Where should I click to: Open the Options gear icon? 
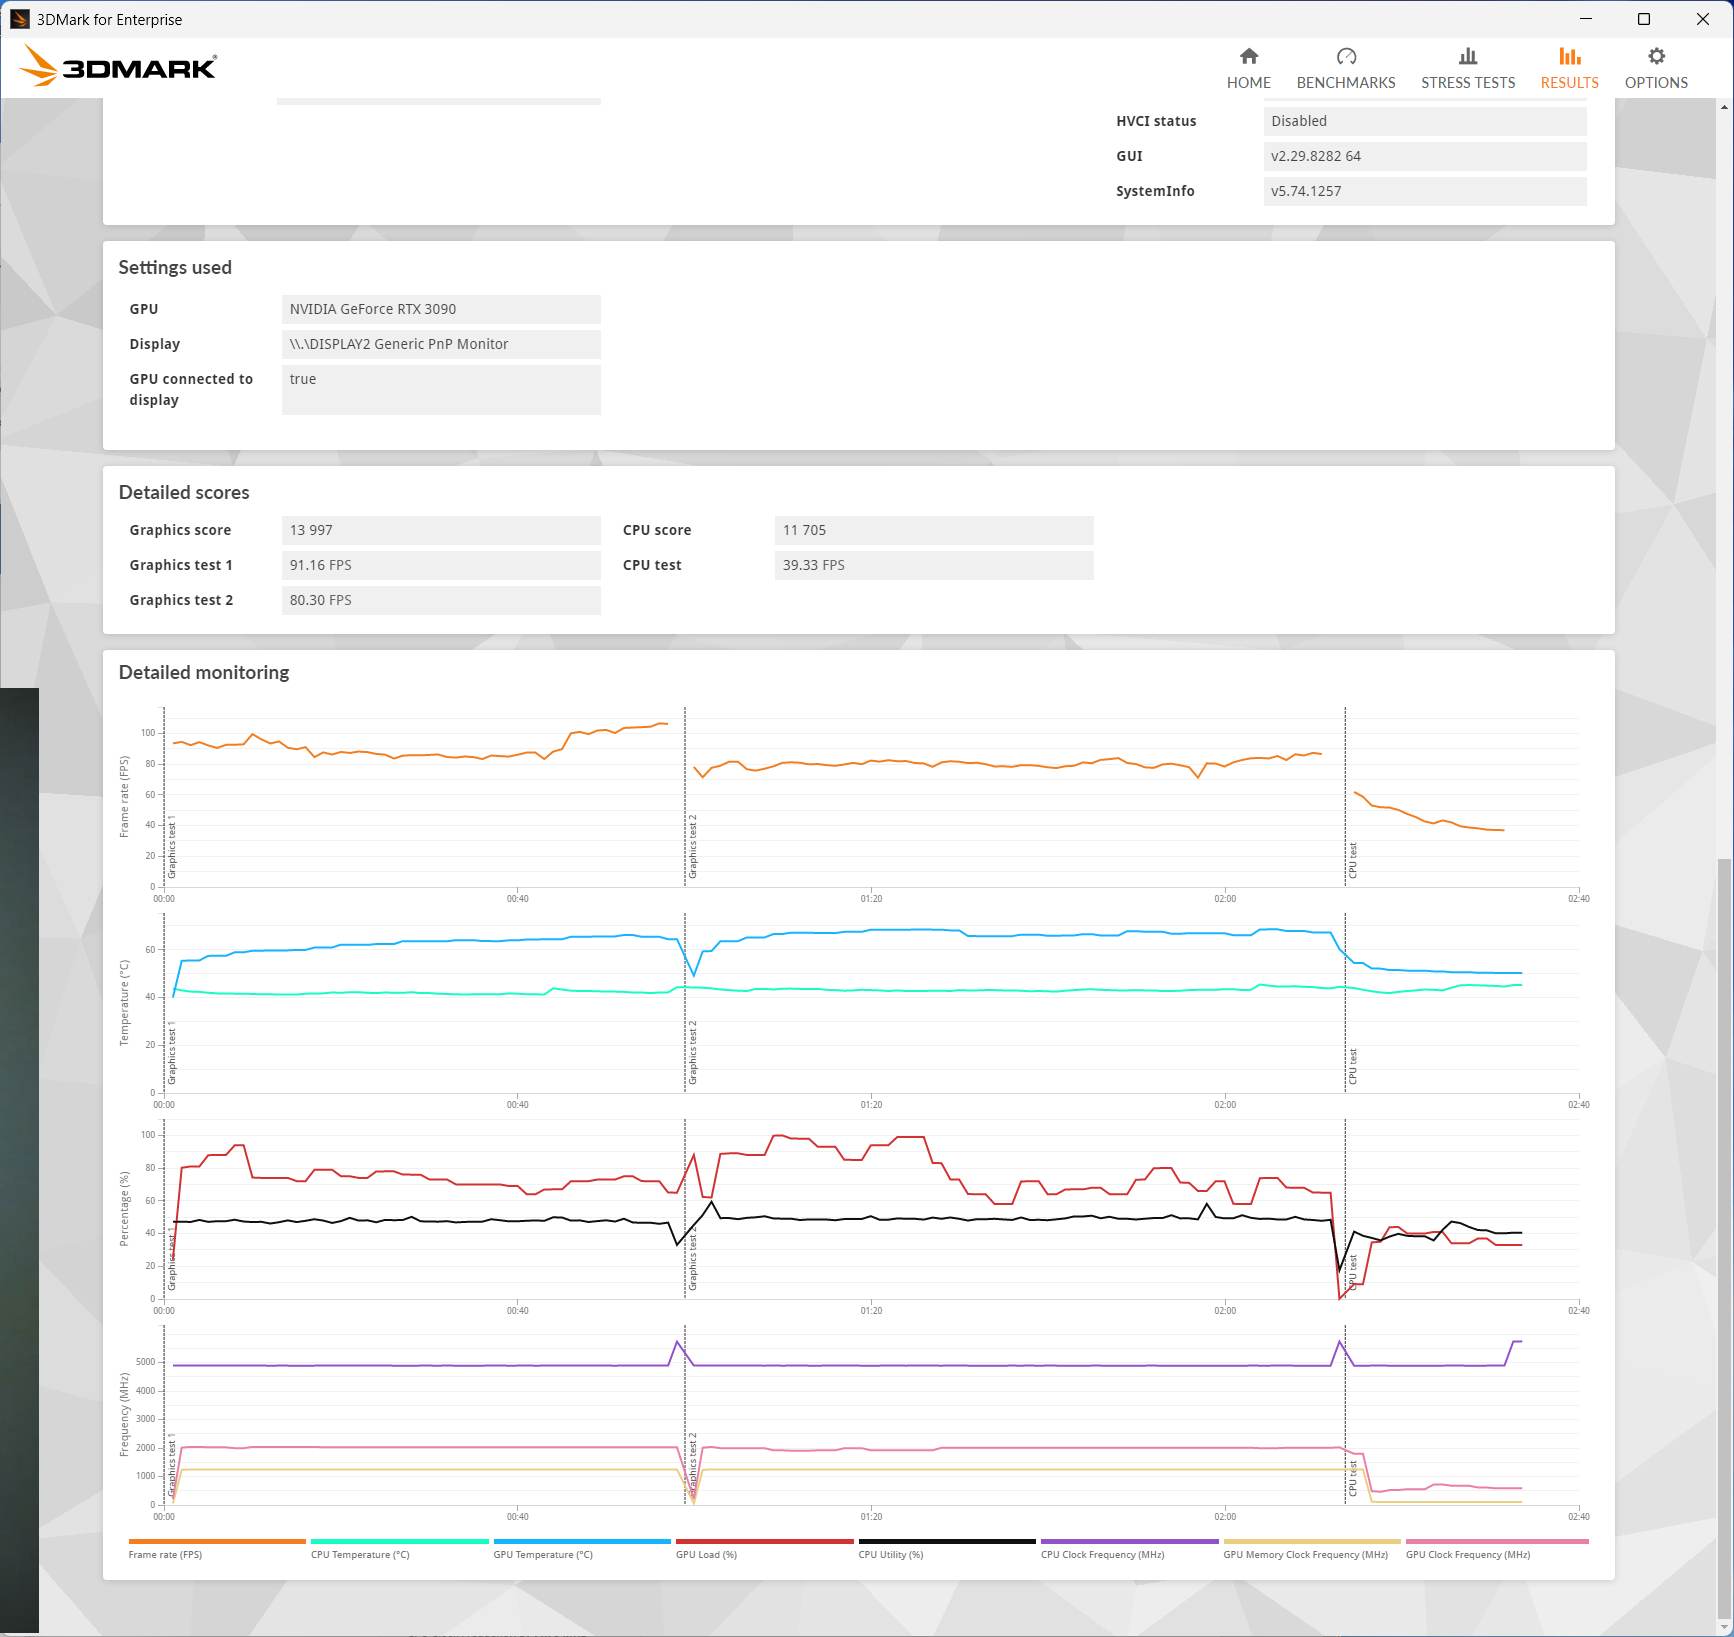click(x=1656, y=56)
